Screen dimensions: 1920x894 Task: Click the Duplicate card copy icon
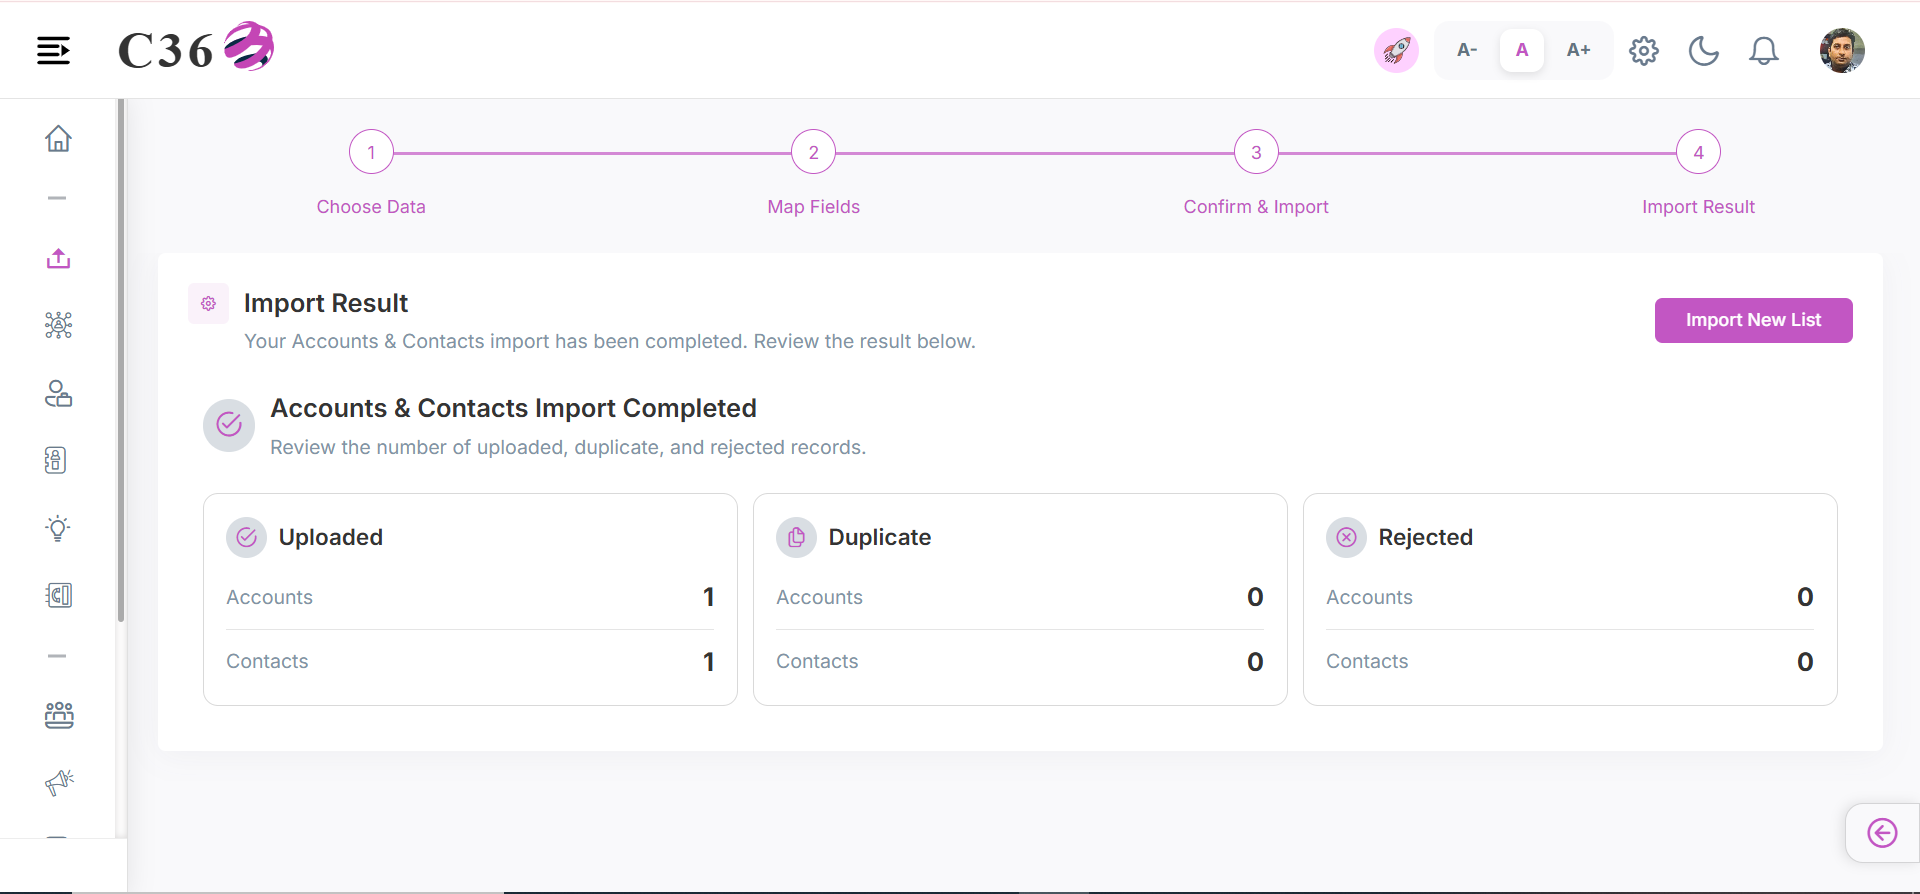tap(796, 538)
